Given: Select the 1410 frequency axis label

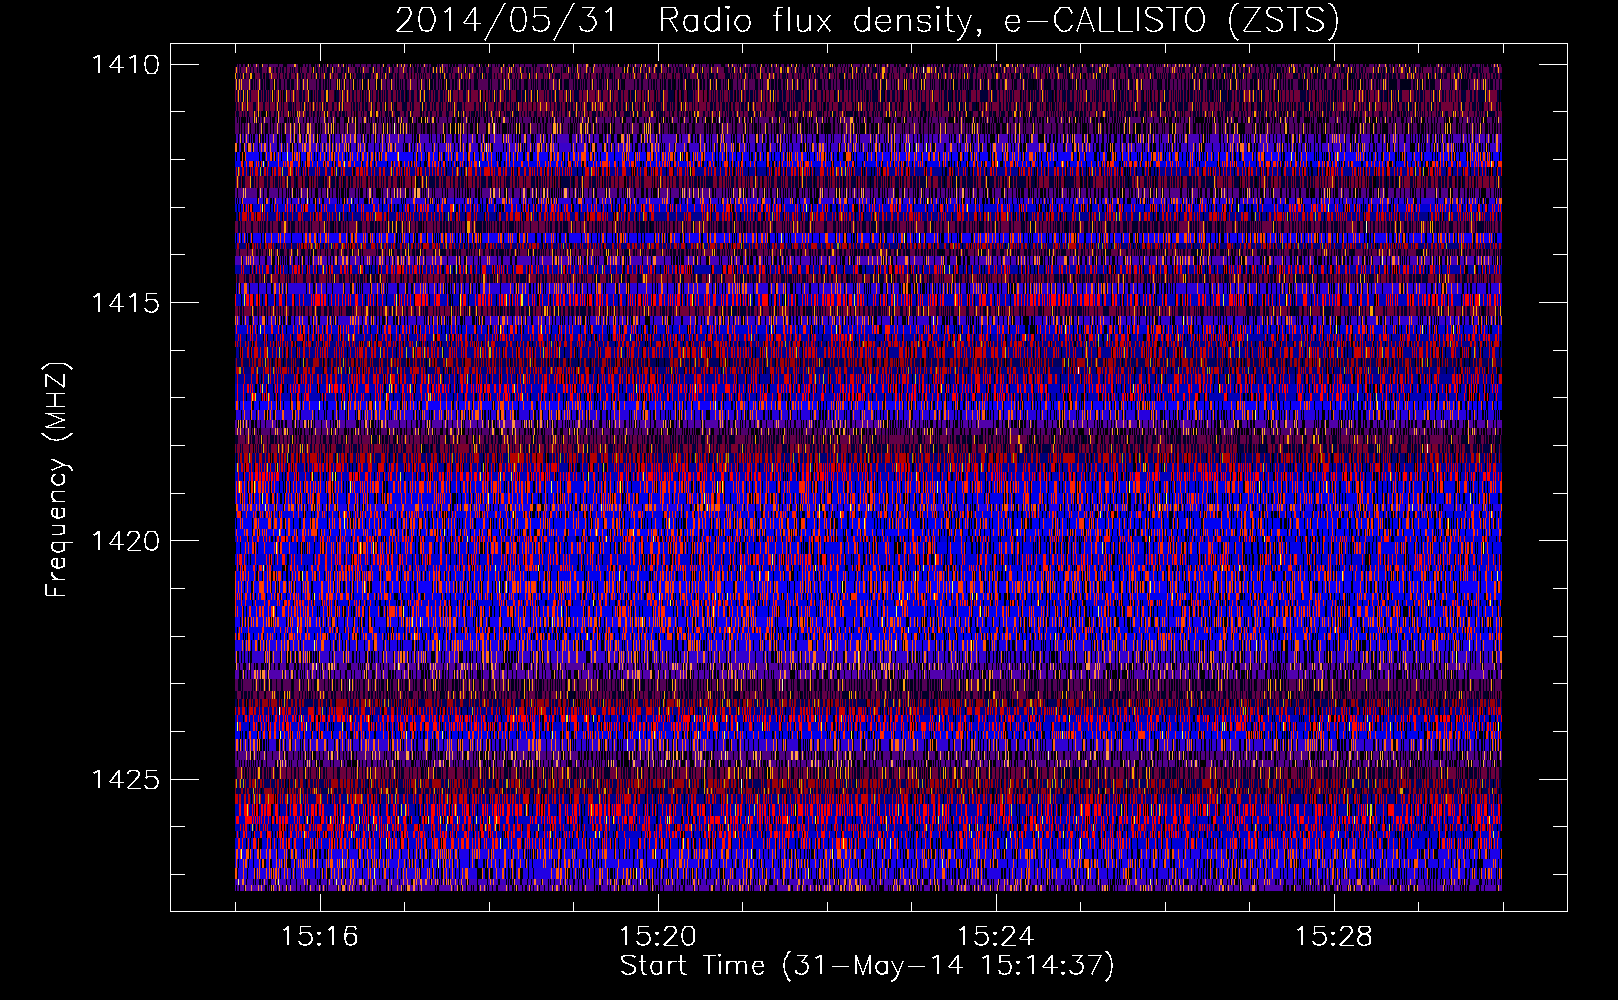Looking at the screenshot, I should (125, 65).
